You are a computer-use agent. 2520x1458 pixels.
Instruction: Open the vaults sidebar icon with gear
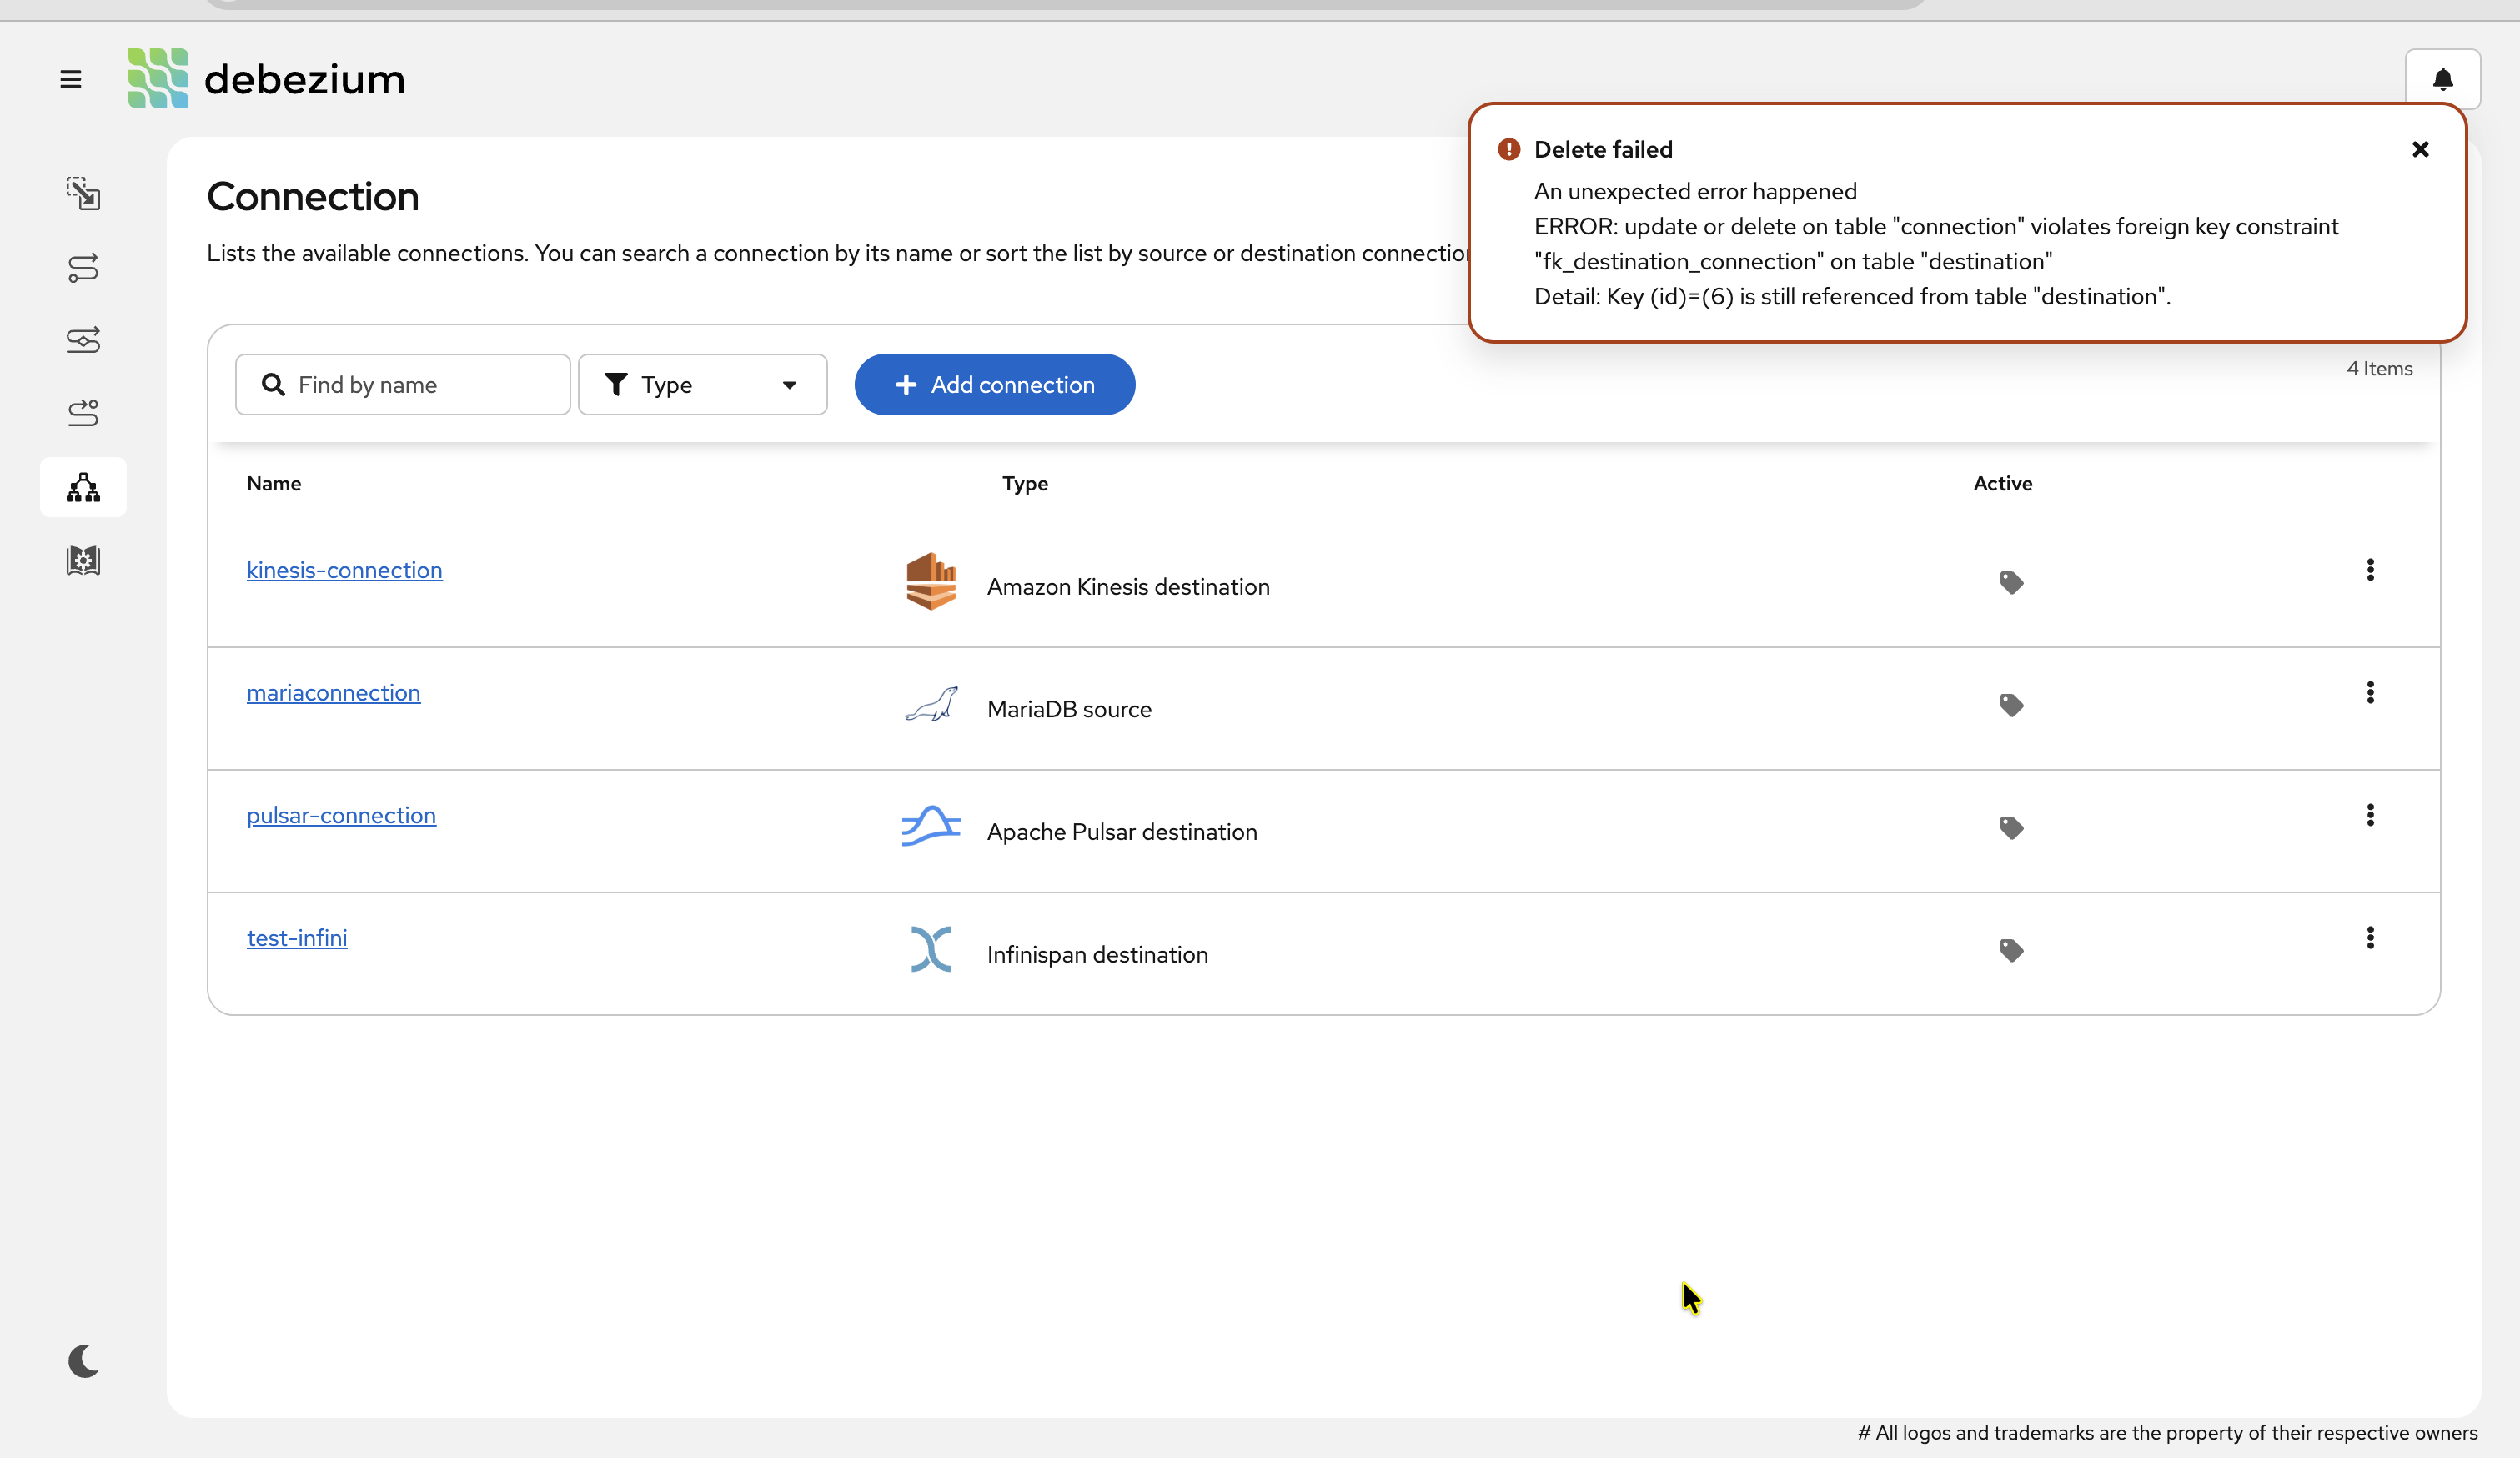point(83,561)
